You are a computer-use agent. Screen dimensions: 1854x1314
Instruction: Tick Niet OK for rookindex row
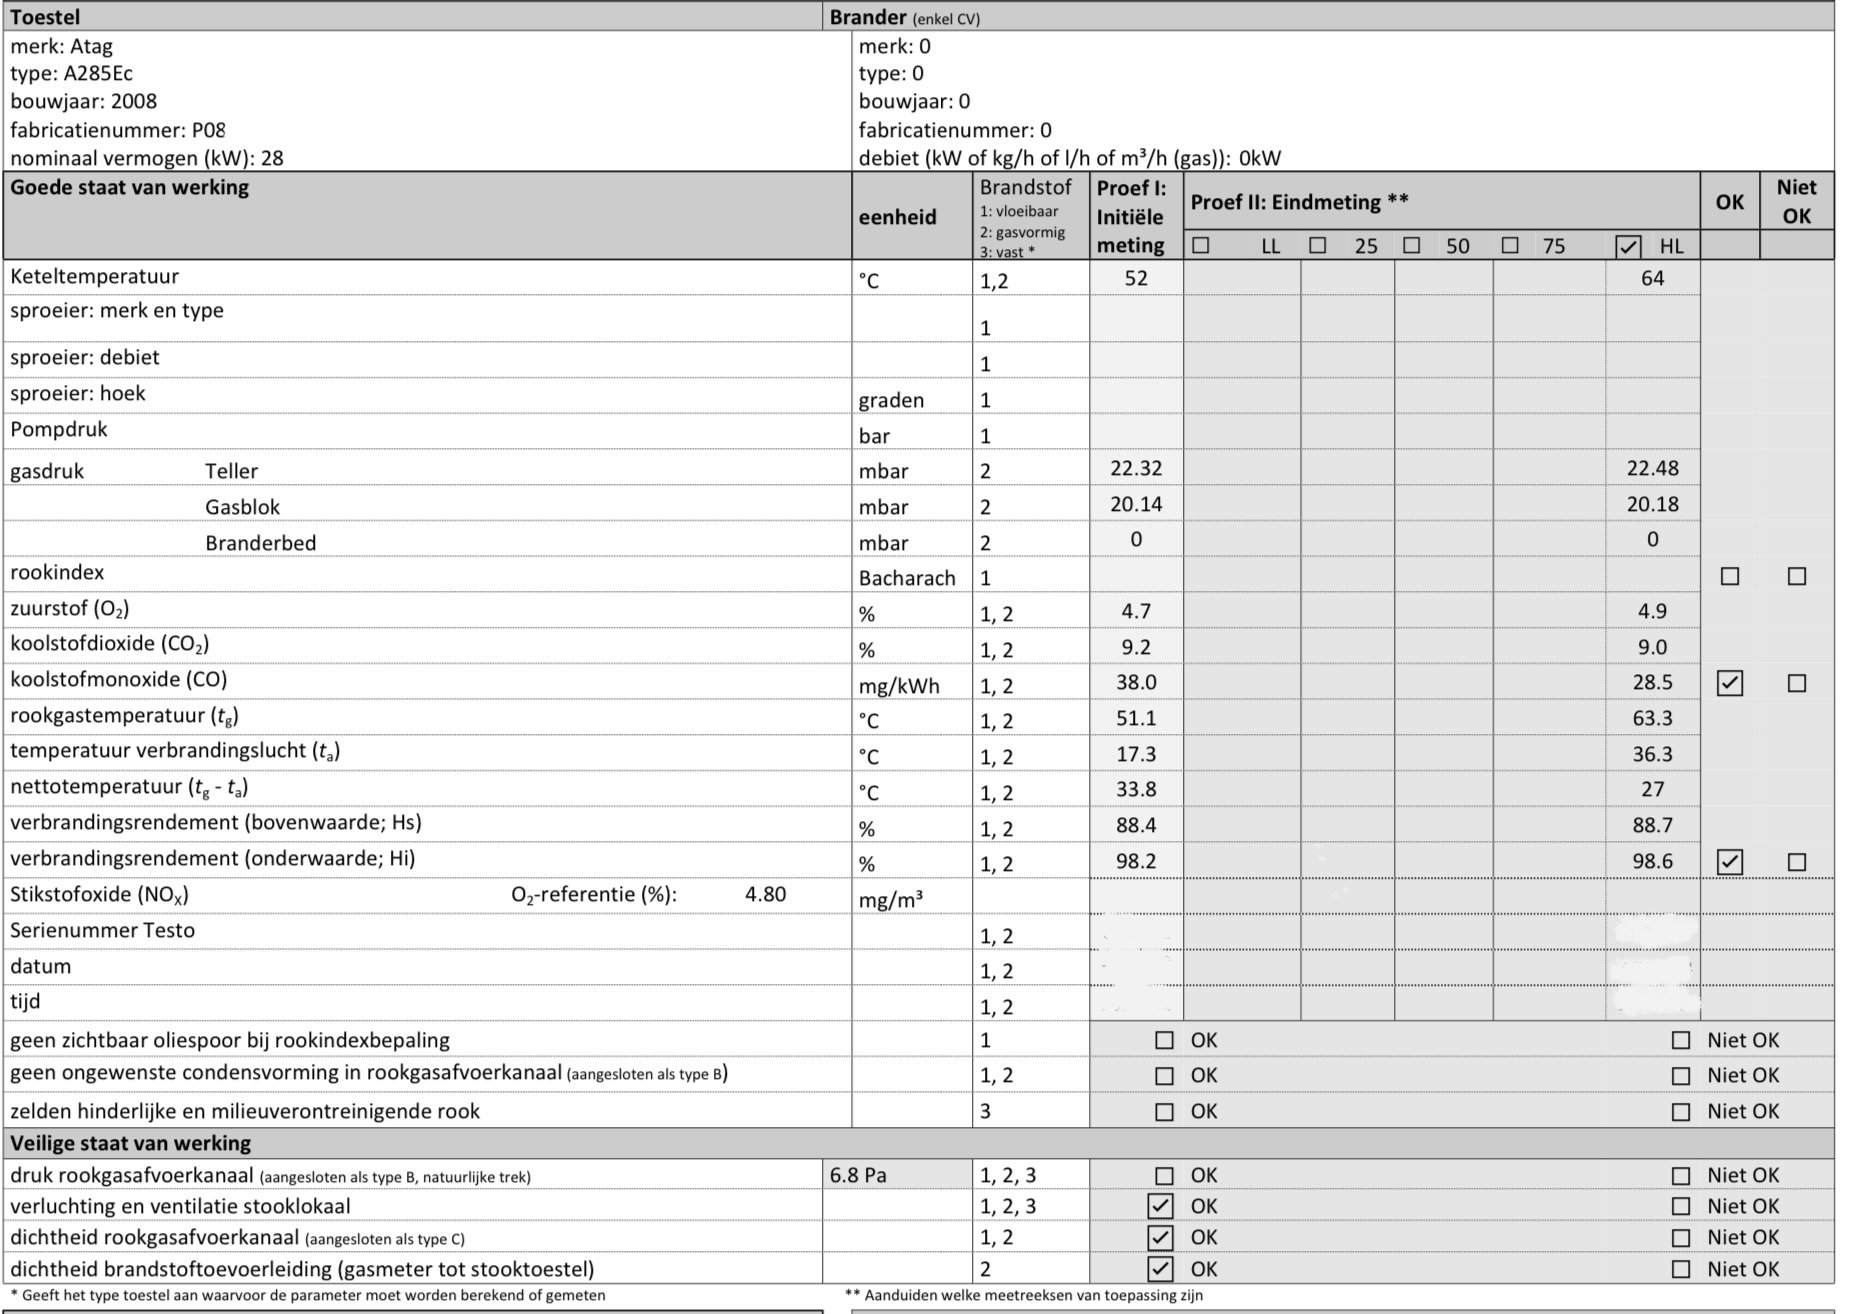coord(1797,577)
